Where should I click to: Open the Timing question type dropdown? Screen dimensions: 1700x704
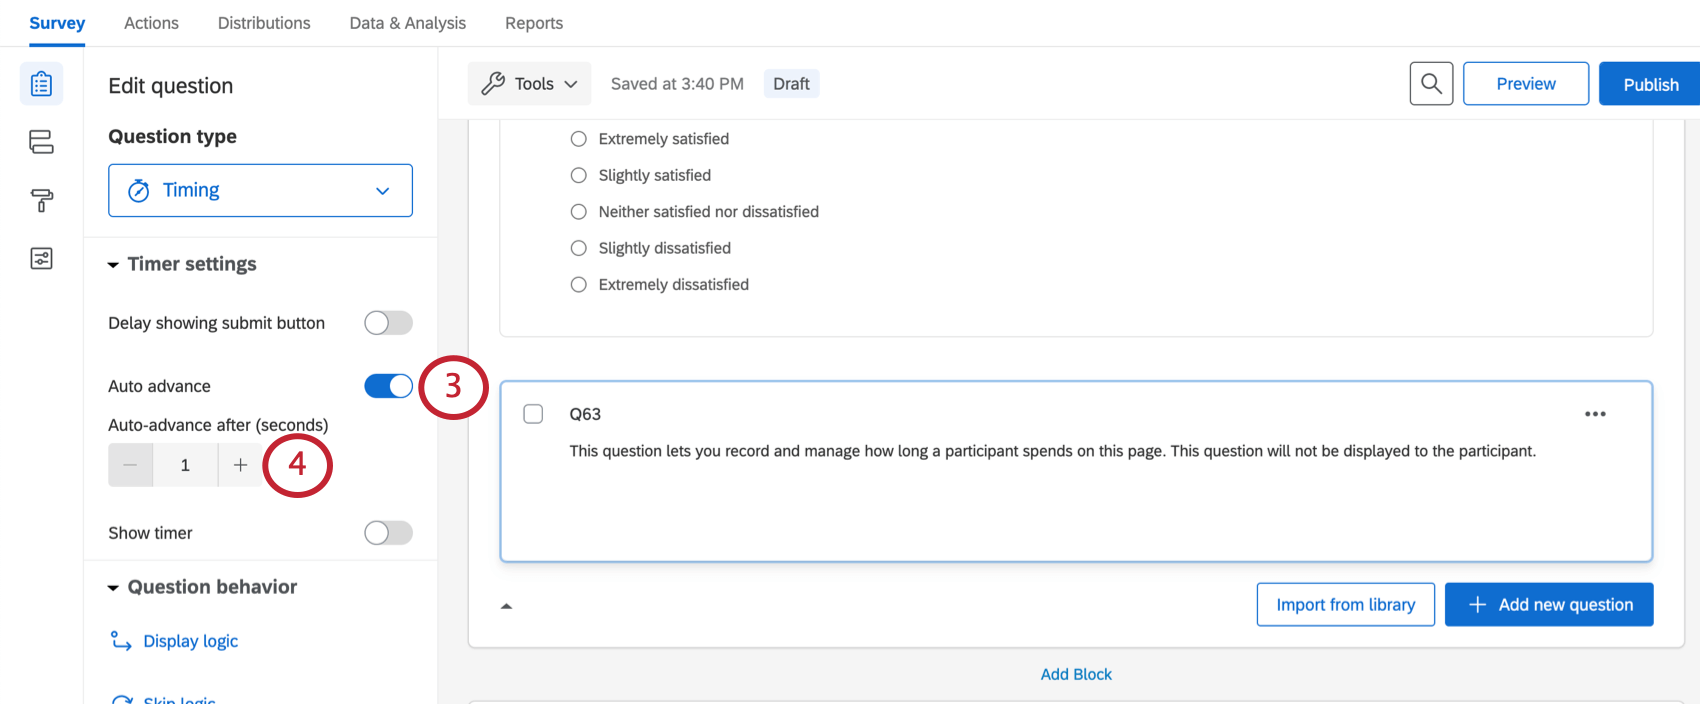pyautogui.click(x=260, y=190)
